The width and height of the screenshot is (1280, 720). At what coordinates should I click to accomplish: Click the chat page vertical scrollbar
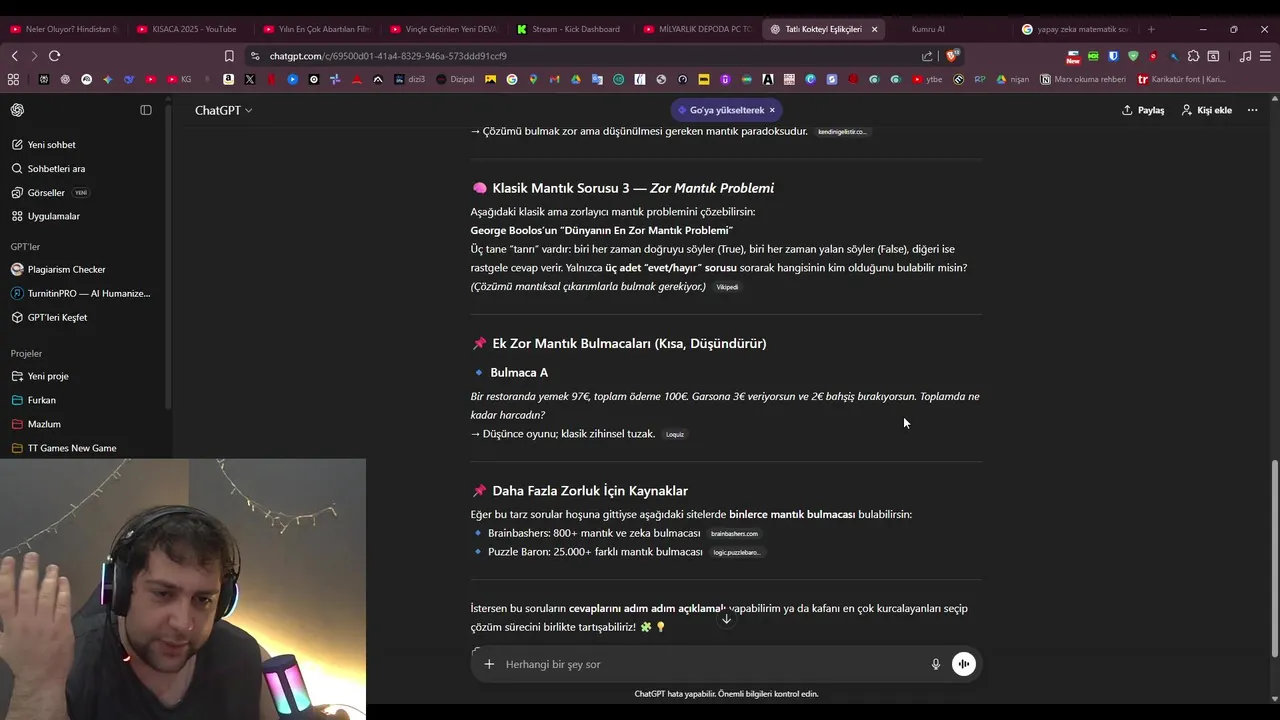pyautogui.click(x=1274, y=559)
